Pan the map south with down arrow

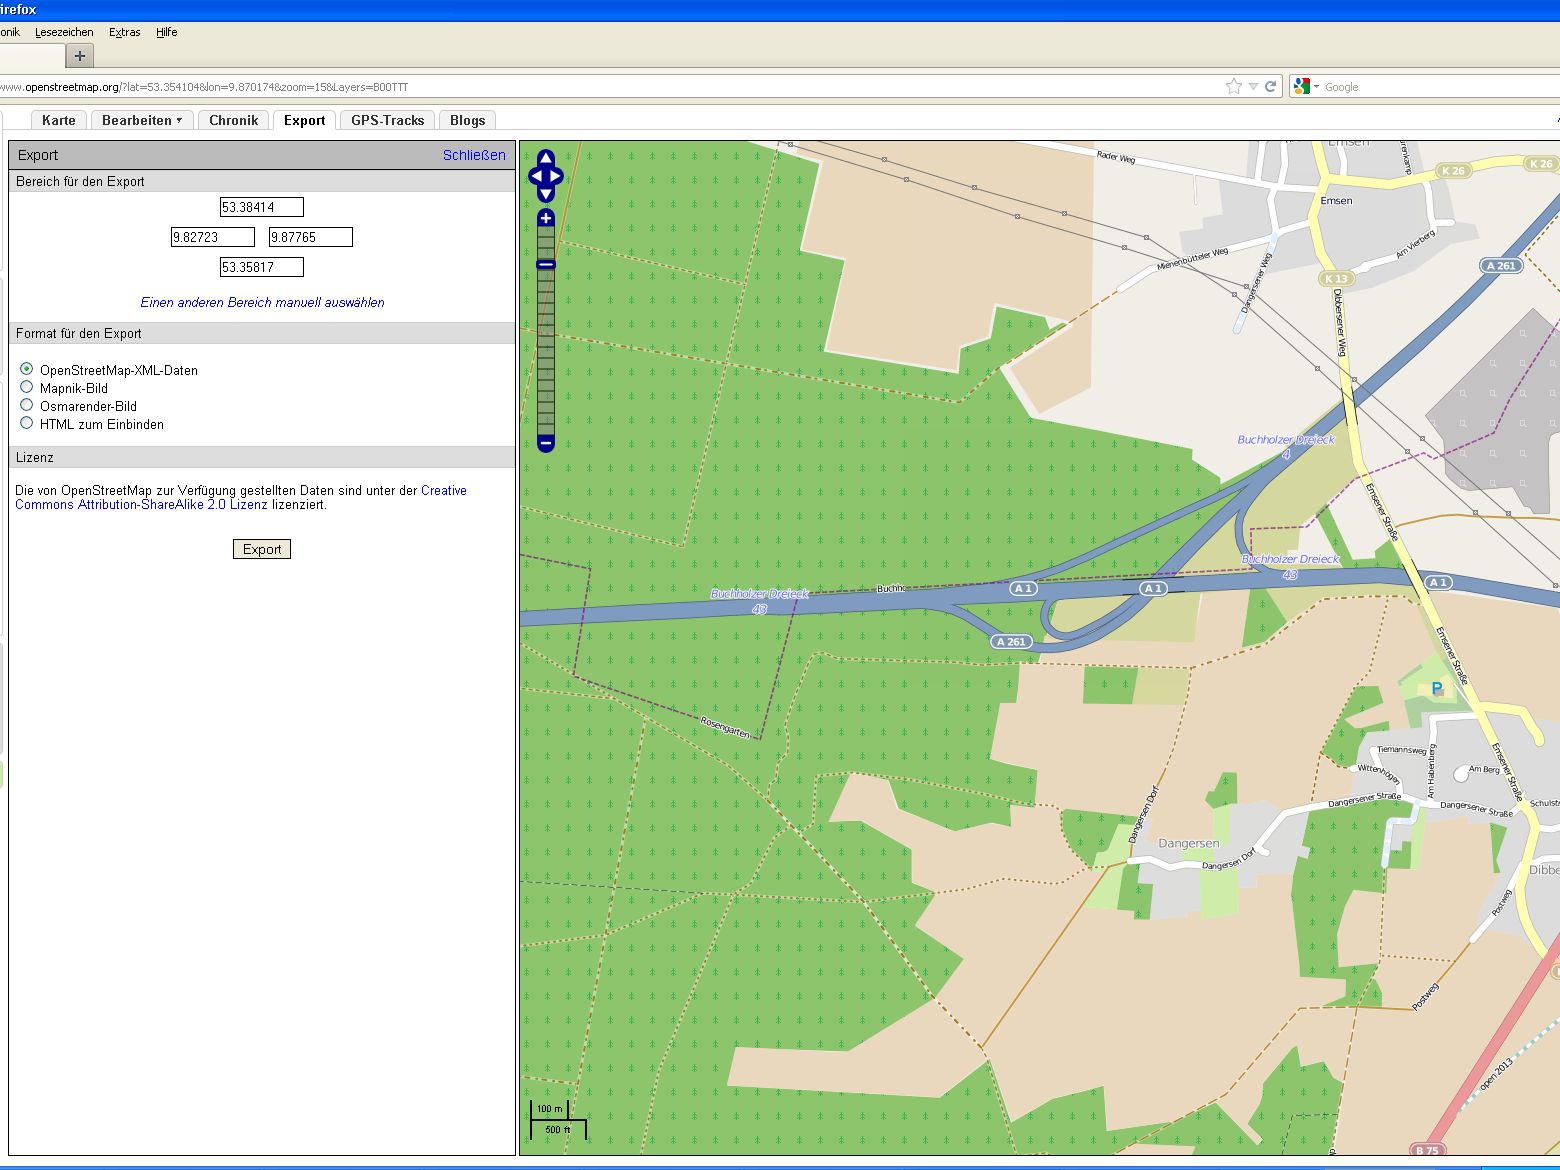click(x=546, y=194)
